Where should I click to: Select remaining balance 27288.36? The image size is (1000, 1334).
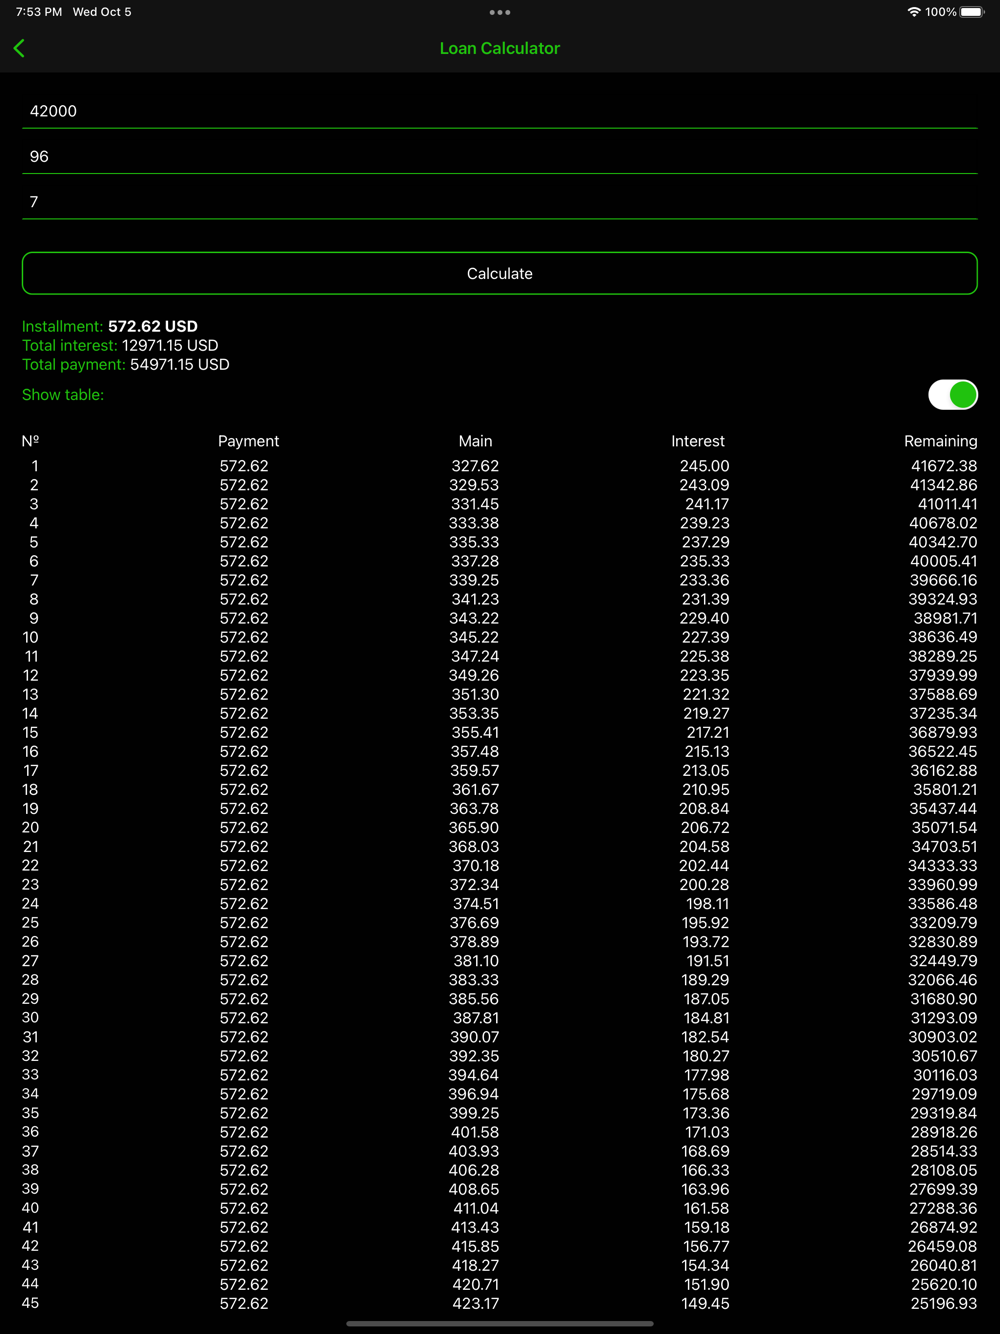tap(943, 1208)
